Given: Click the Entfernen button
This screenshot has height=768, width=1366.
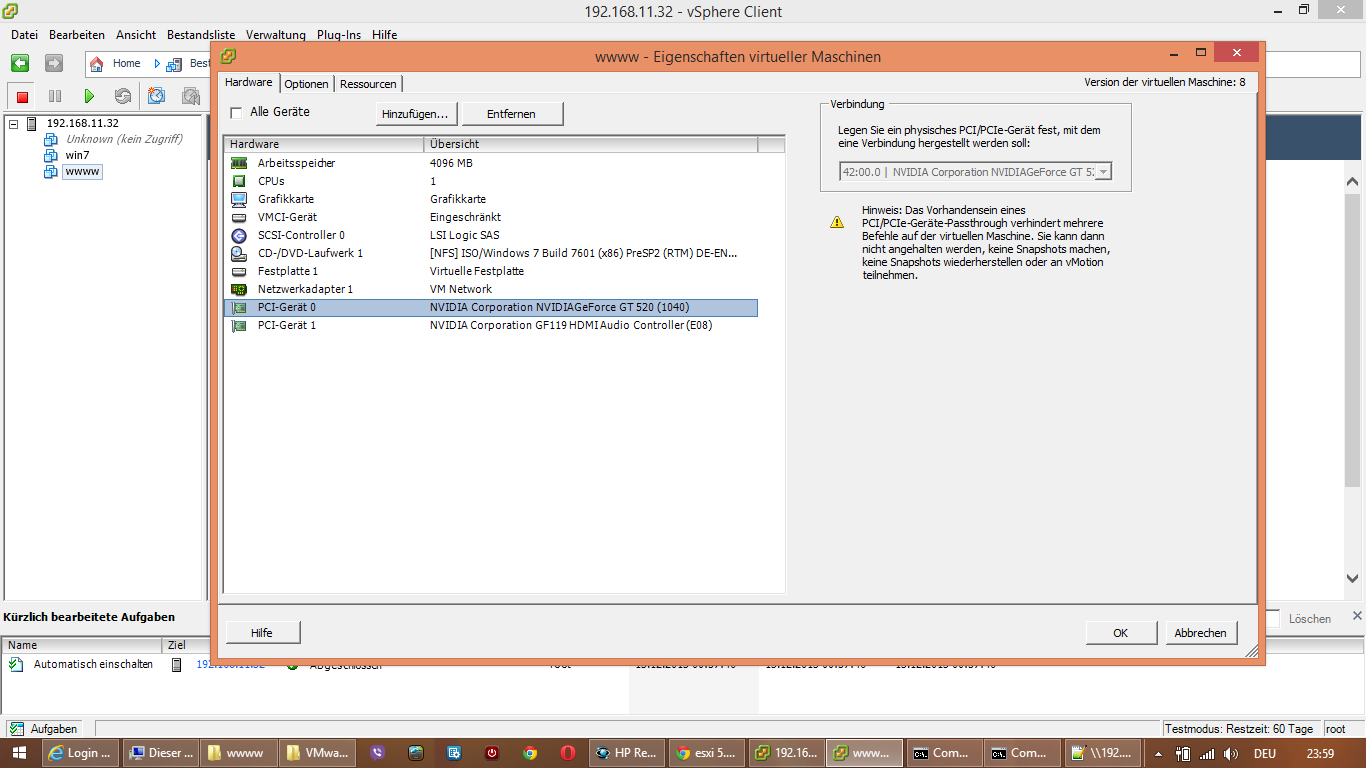Looking at the screenshot, I should [511, 114].
